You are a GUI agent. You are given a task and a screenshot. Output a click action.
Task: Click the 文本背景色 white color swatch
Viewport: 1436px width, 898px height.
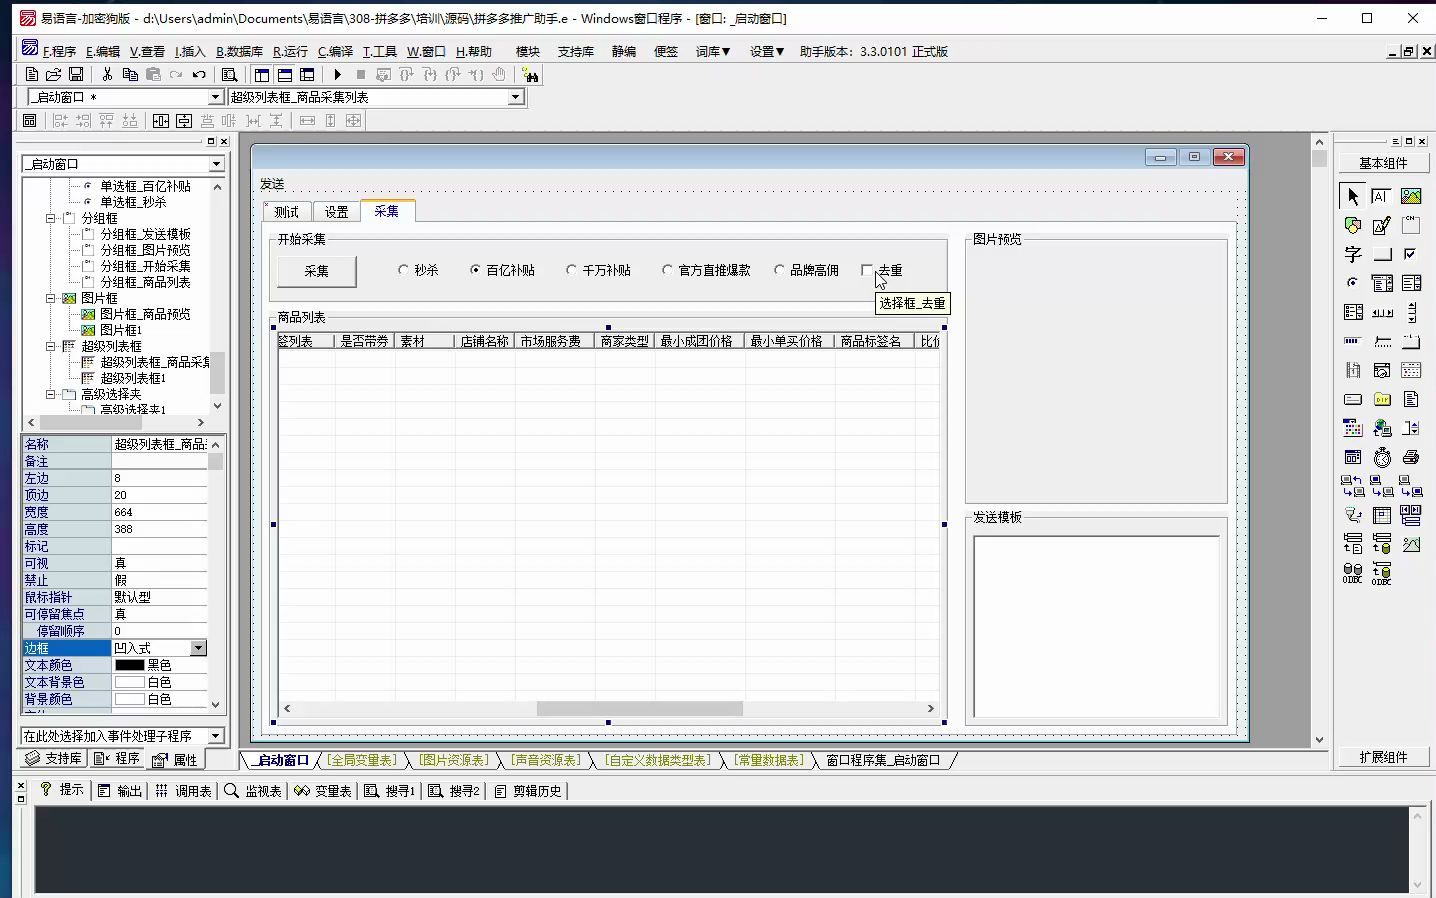tap(130, 682)
